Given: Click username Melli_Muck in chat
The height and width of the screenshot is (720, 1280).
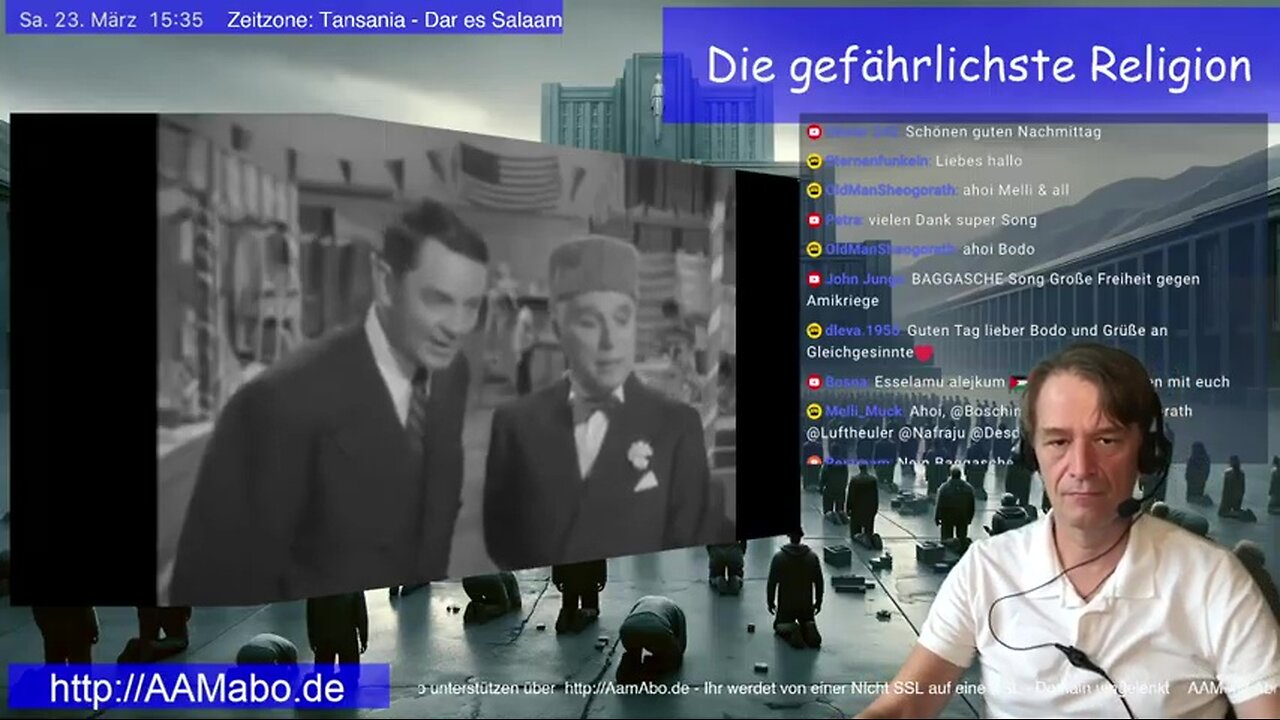Looking at the screenshot, I should (864, 412).
